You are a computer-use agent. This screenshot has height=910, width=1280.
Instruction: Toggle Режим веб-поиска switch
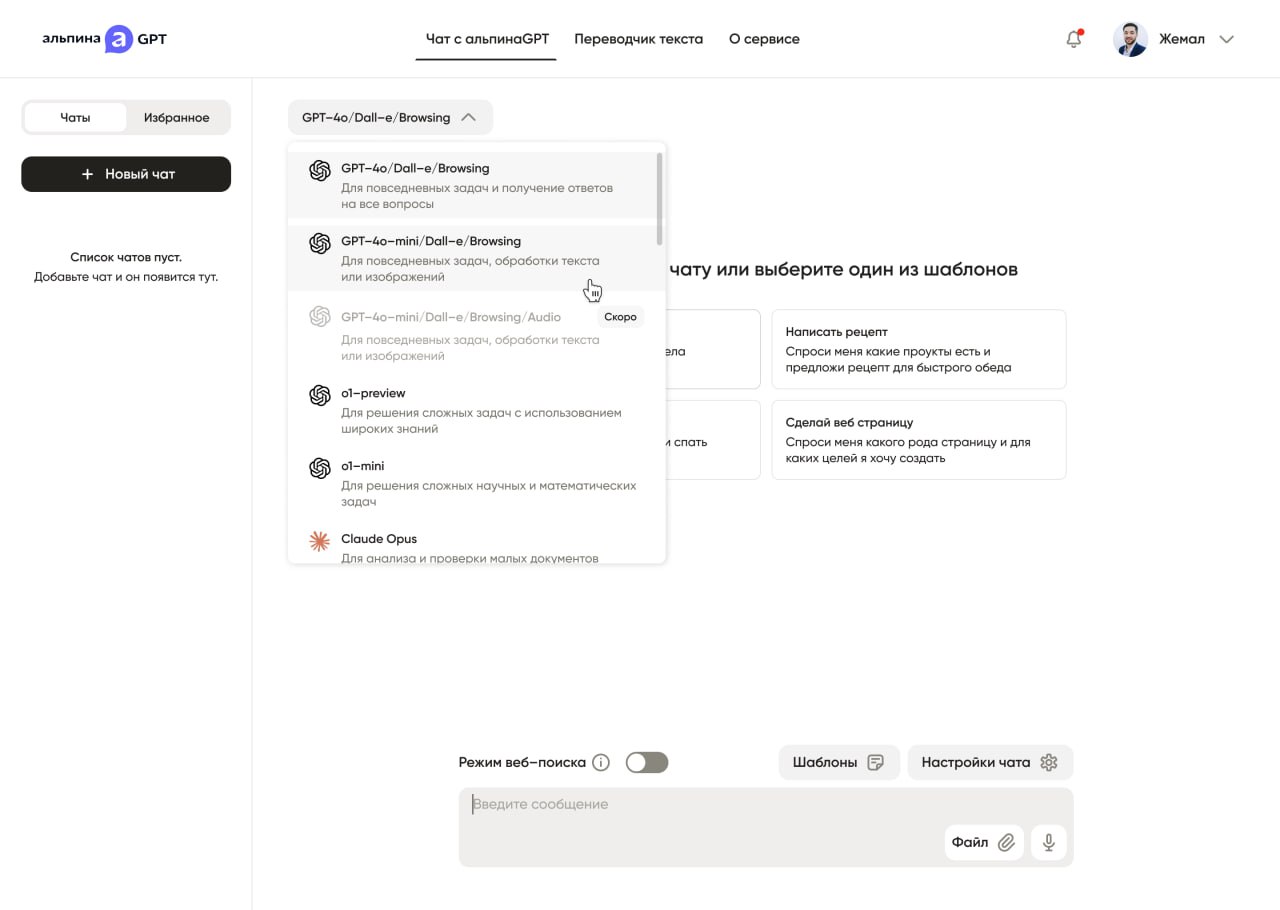[x=647, y=763]
